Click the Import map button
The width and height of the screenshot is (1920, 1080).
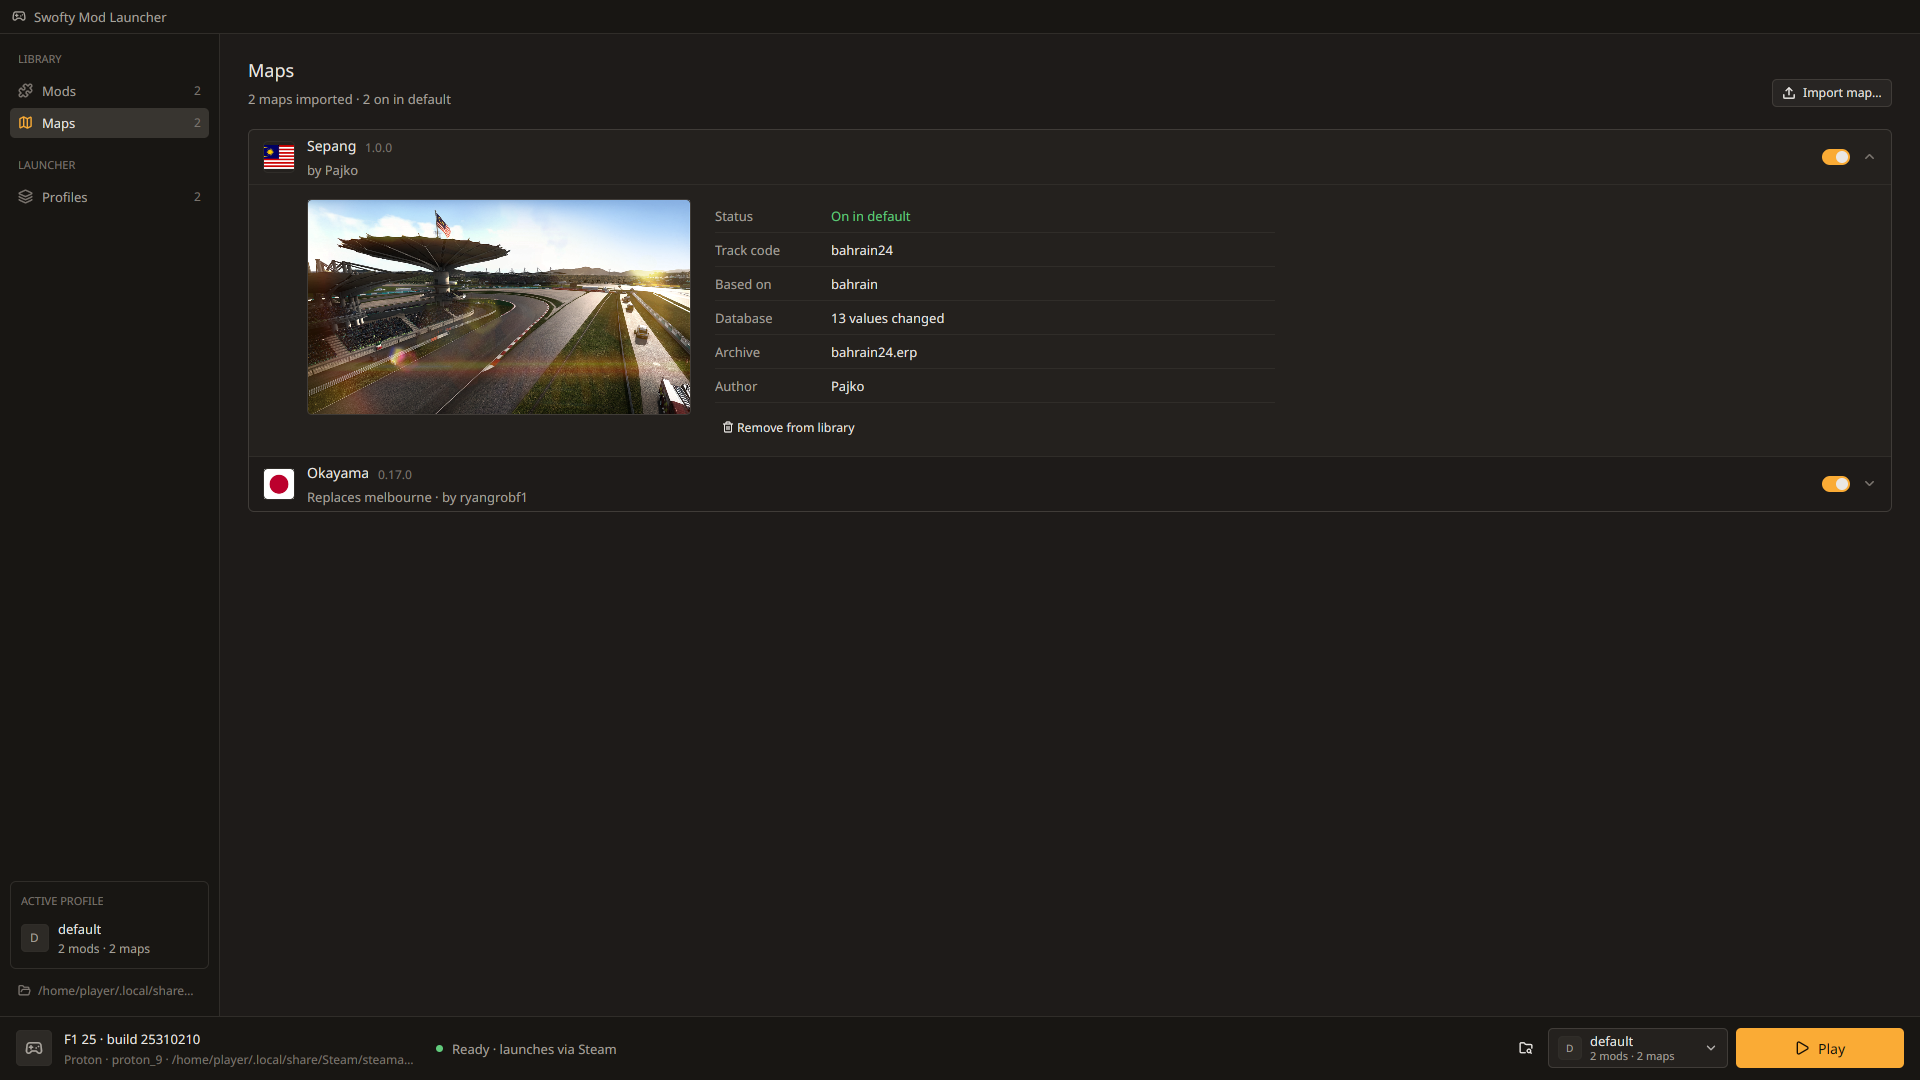point(1832,93)
